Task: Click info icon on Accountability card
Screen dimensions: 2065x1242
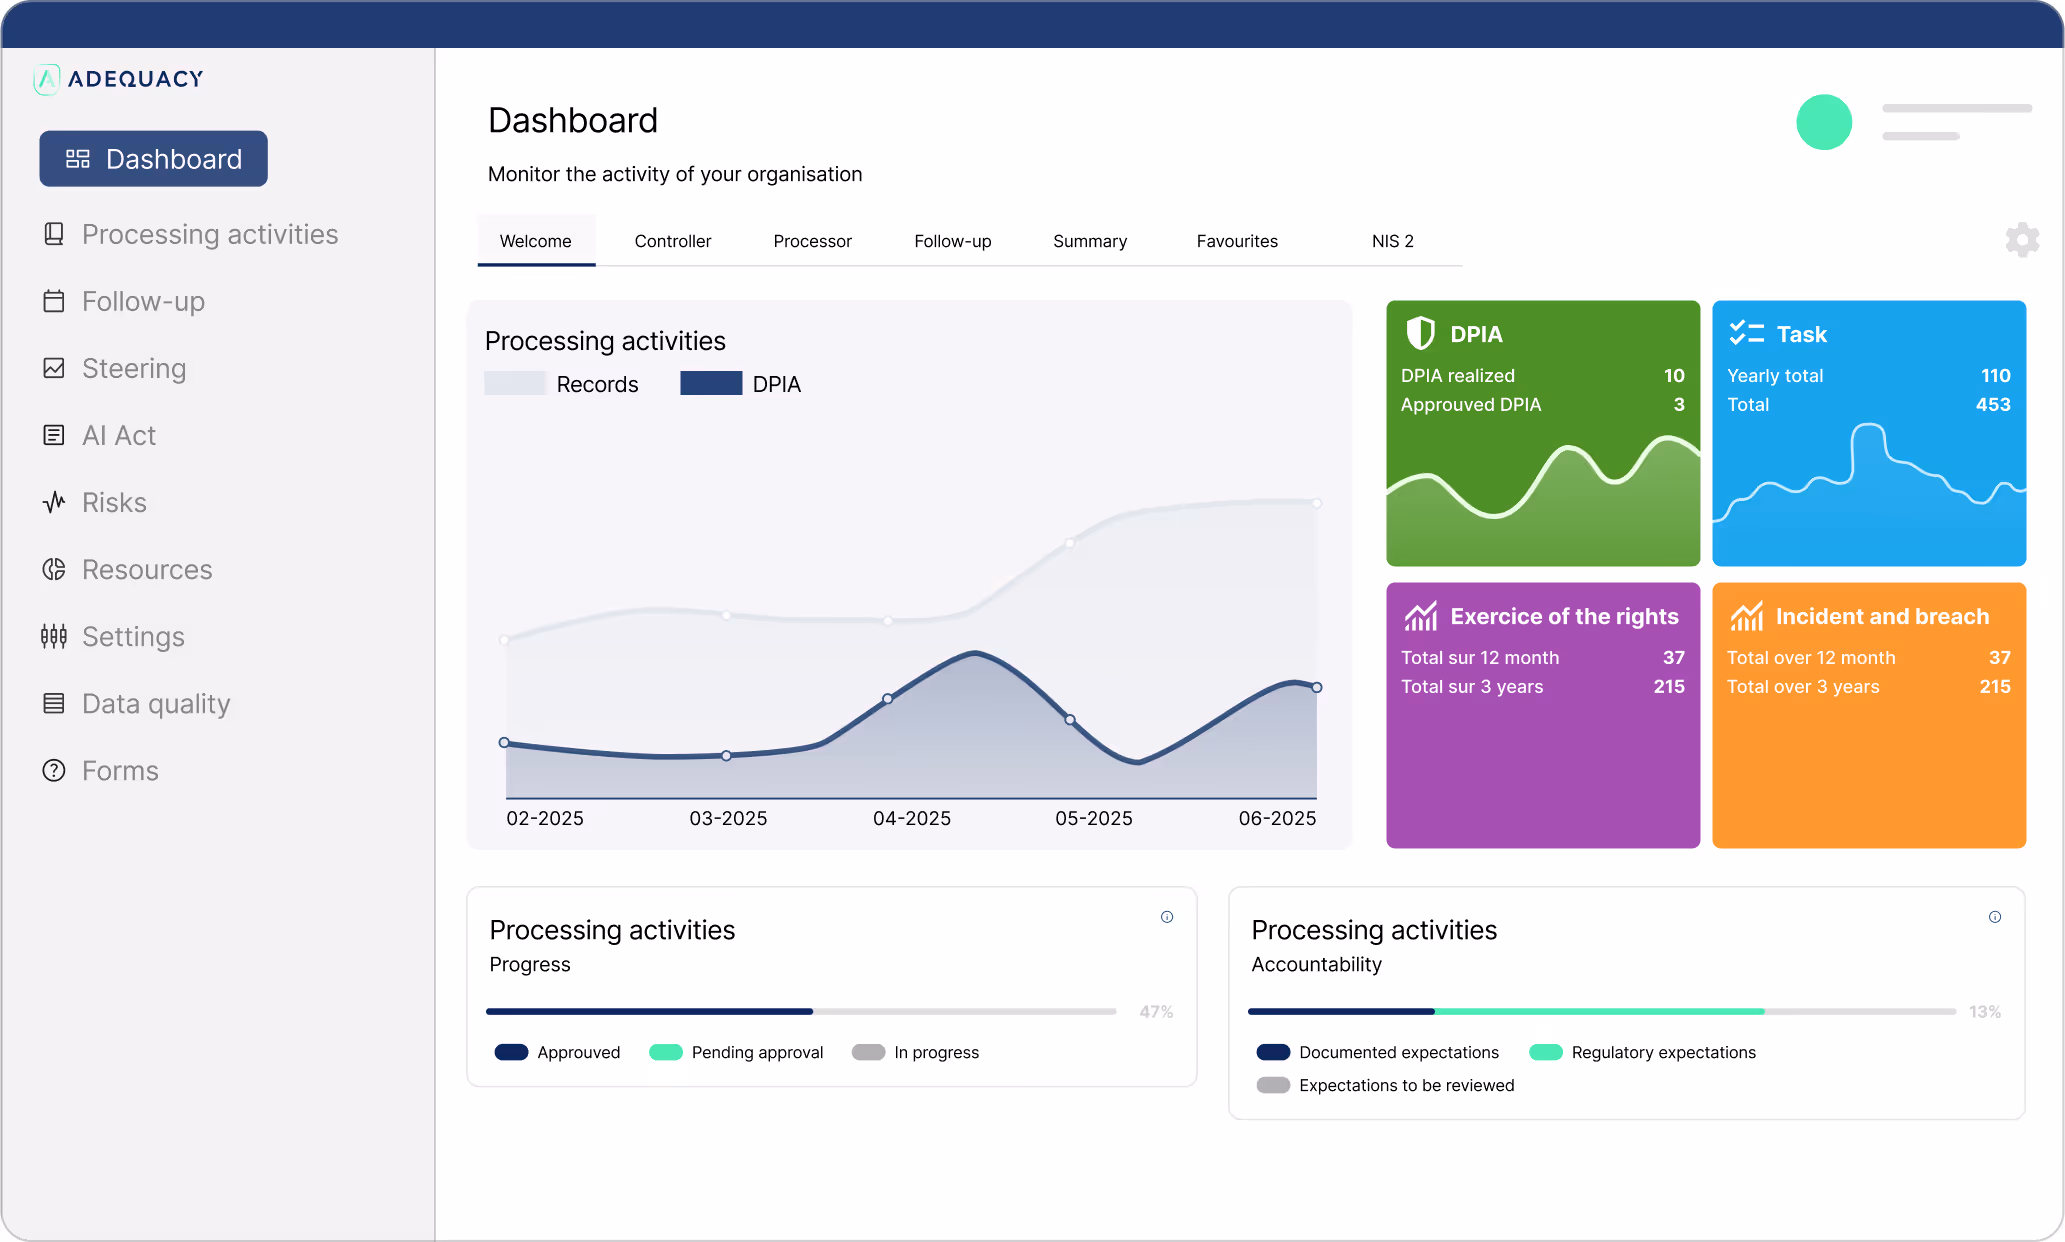Action: [x=1994, y=917]
